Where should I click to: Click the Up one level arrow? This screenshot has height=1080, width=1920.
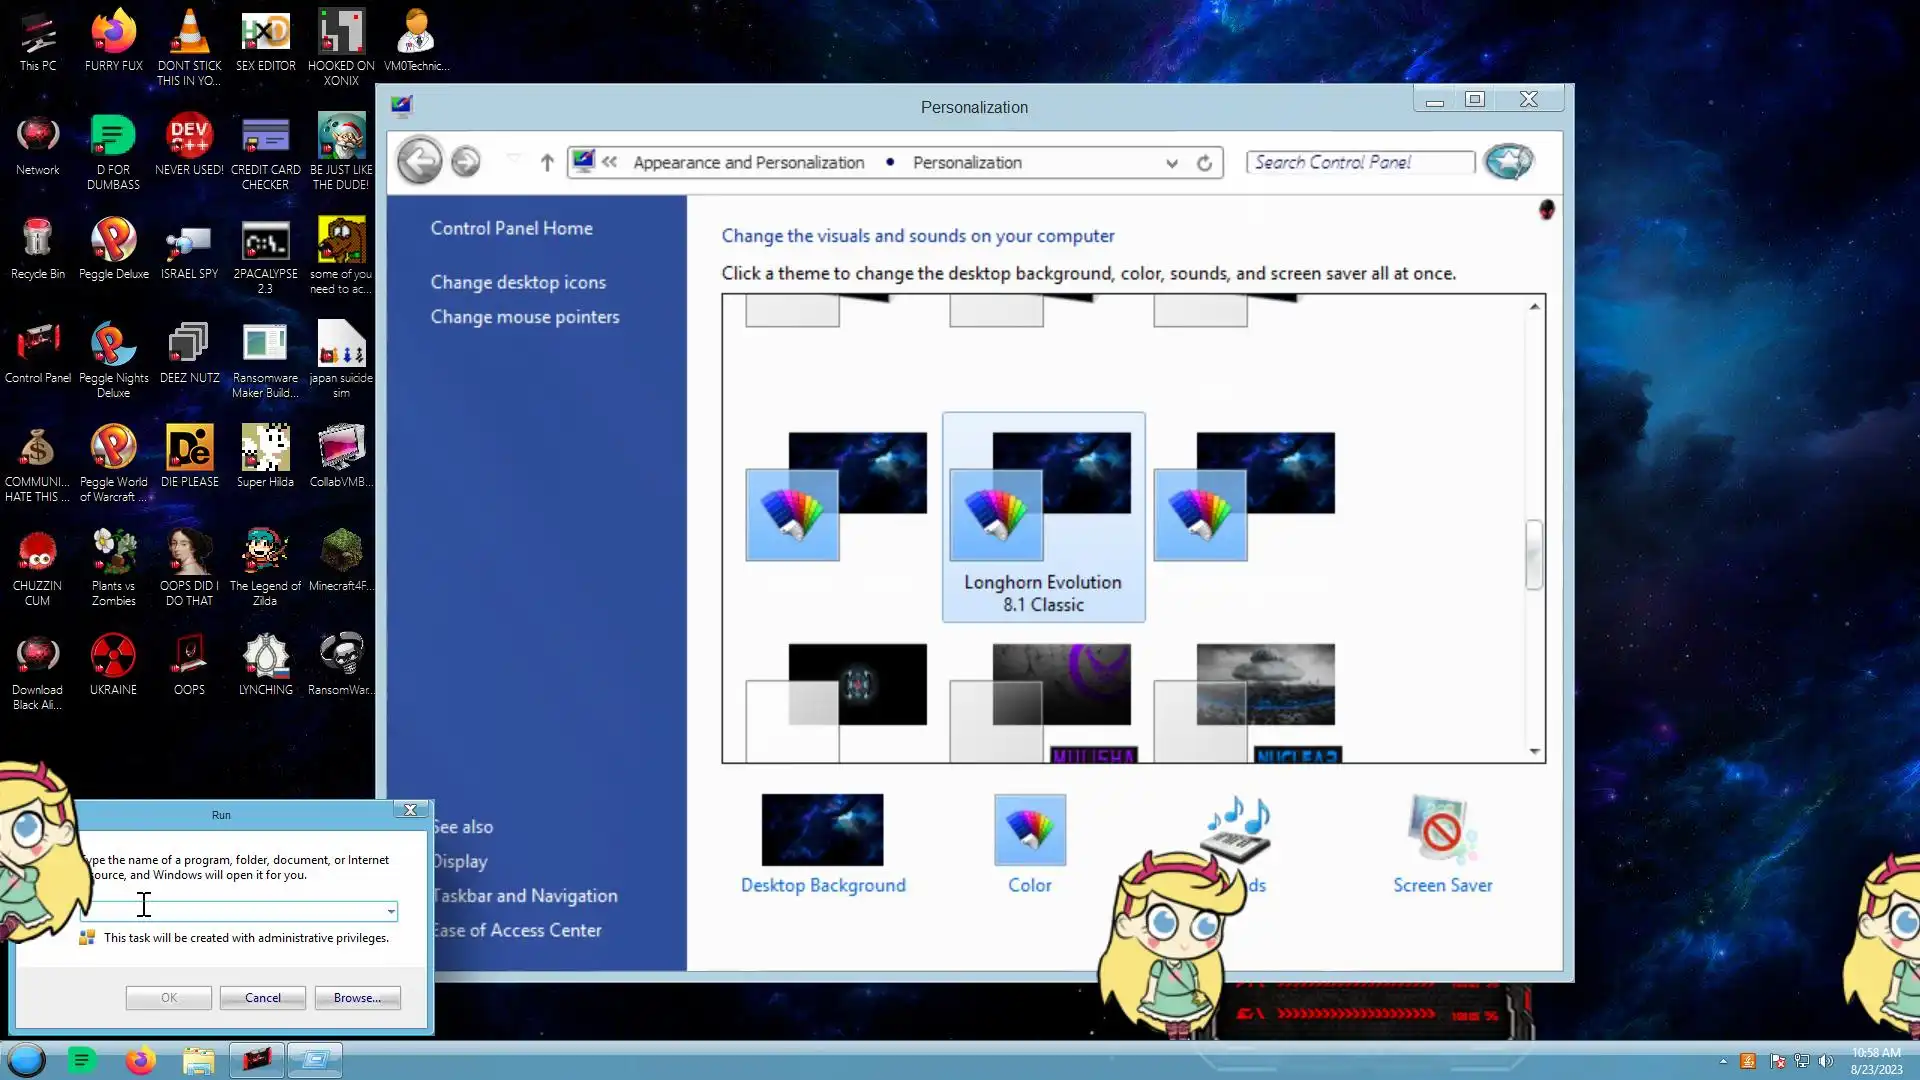point(546,162)
